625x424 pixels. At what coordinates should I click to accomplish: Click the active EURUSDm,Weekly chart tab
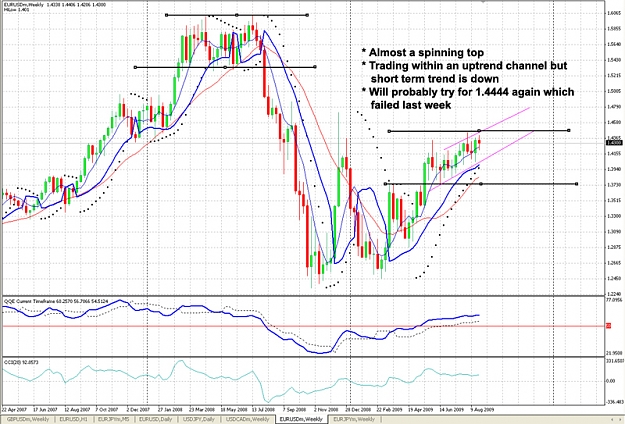coord(301,420)
